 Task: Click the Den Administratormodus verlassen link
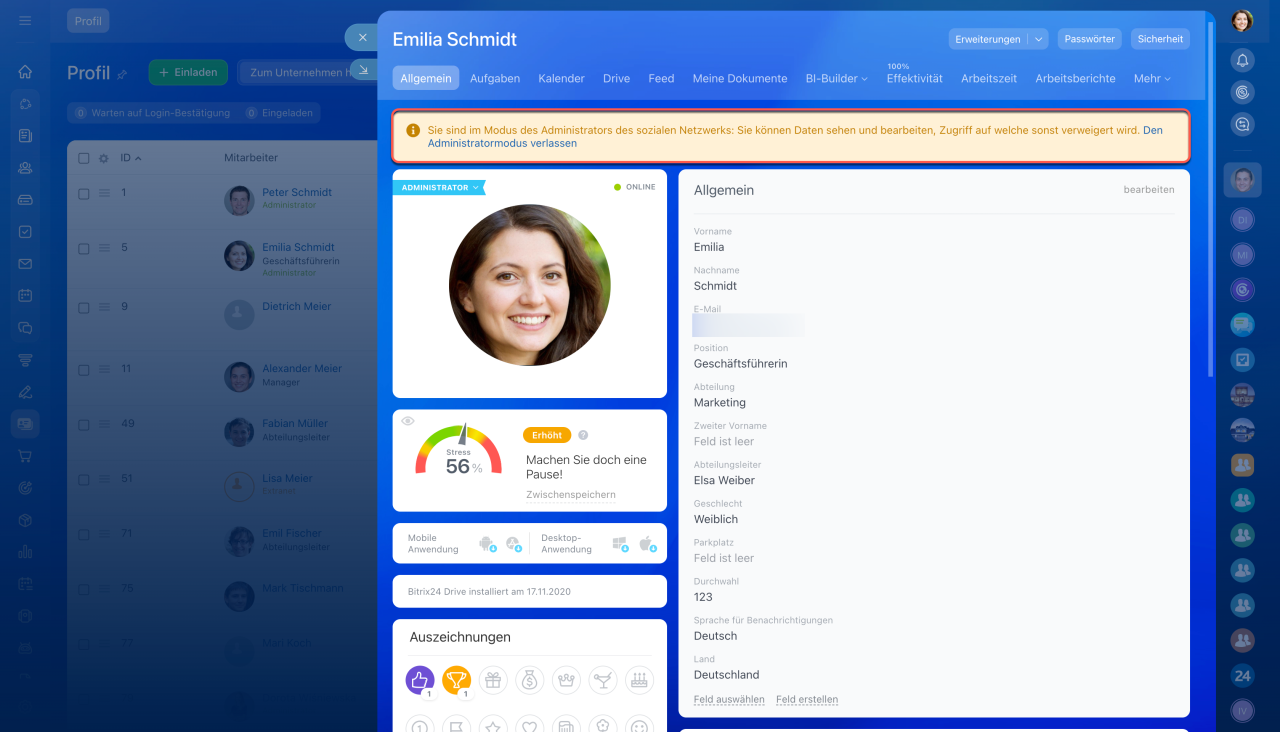(502, 143)
